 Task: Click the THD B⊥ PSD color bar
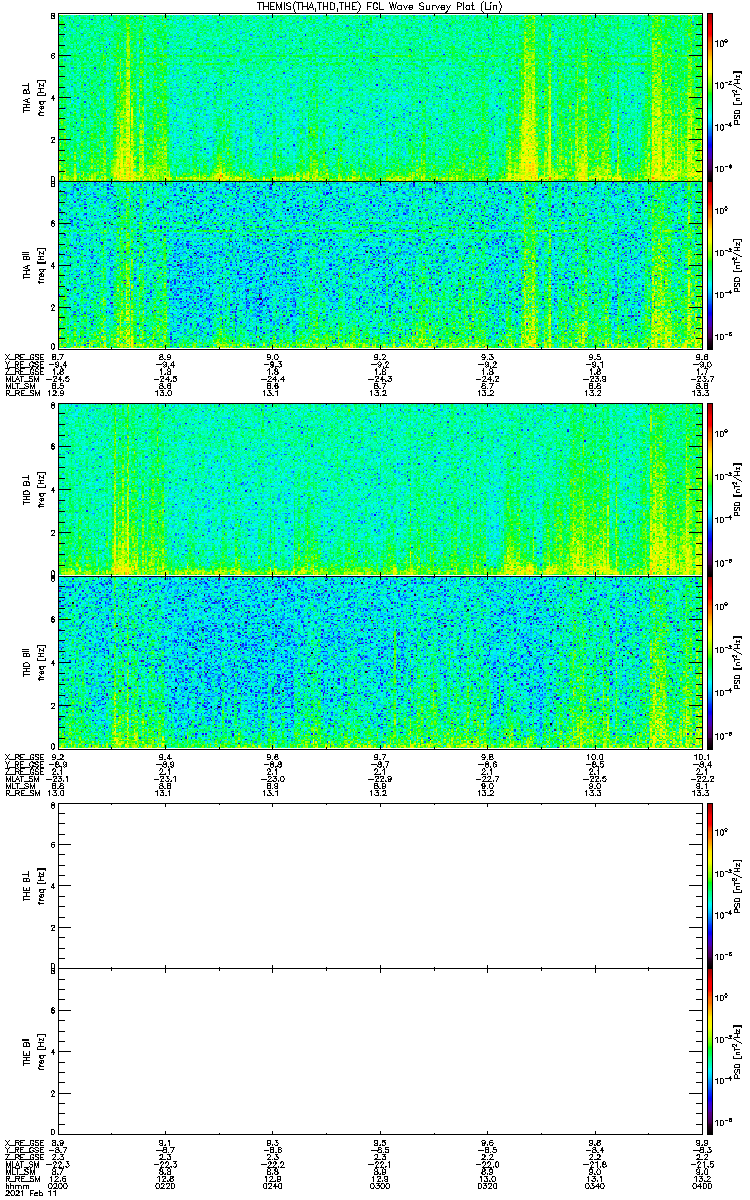tap(709, 489)
